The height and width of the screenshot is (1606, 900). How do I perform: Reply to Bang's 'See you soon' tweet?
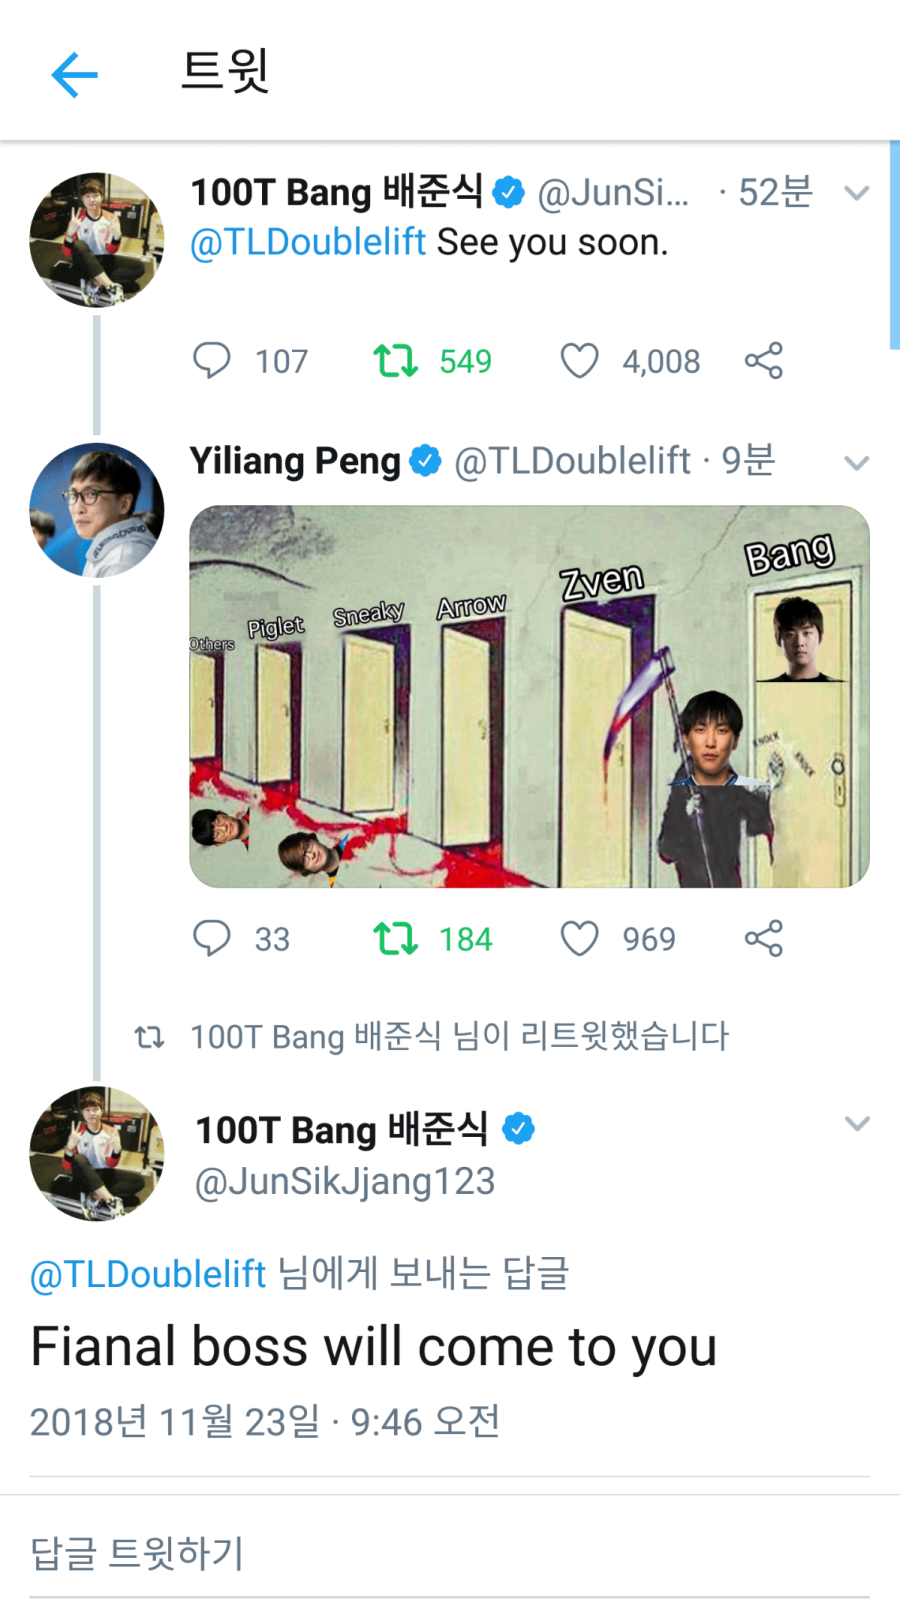click(211, 360)
